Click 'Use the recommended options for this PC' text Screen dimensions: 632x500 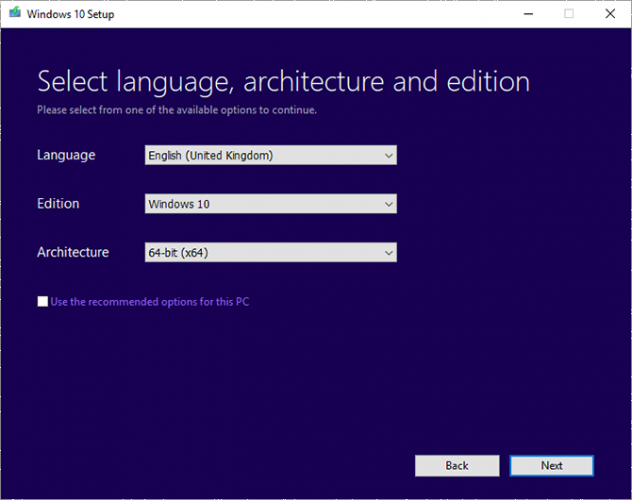149,301
